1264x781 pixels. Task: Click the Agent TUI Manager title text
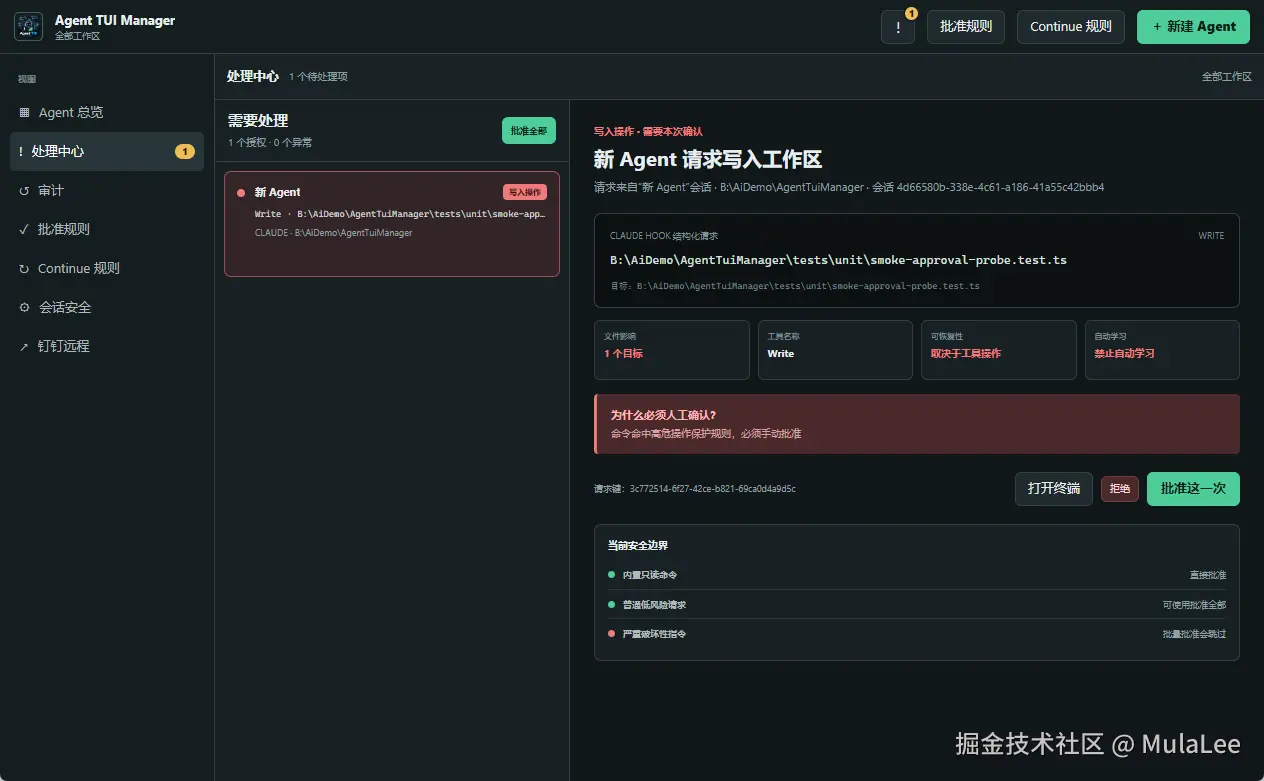pos(115,20)
